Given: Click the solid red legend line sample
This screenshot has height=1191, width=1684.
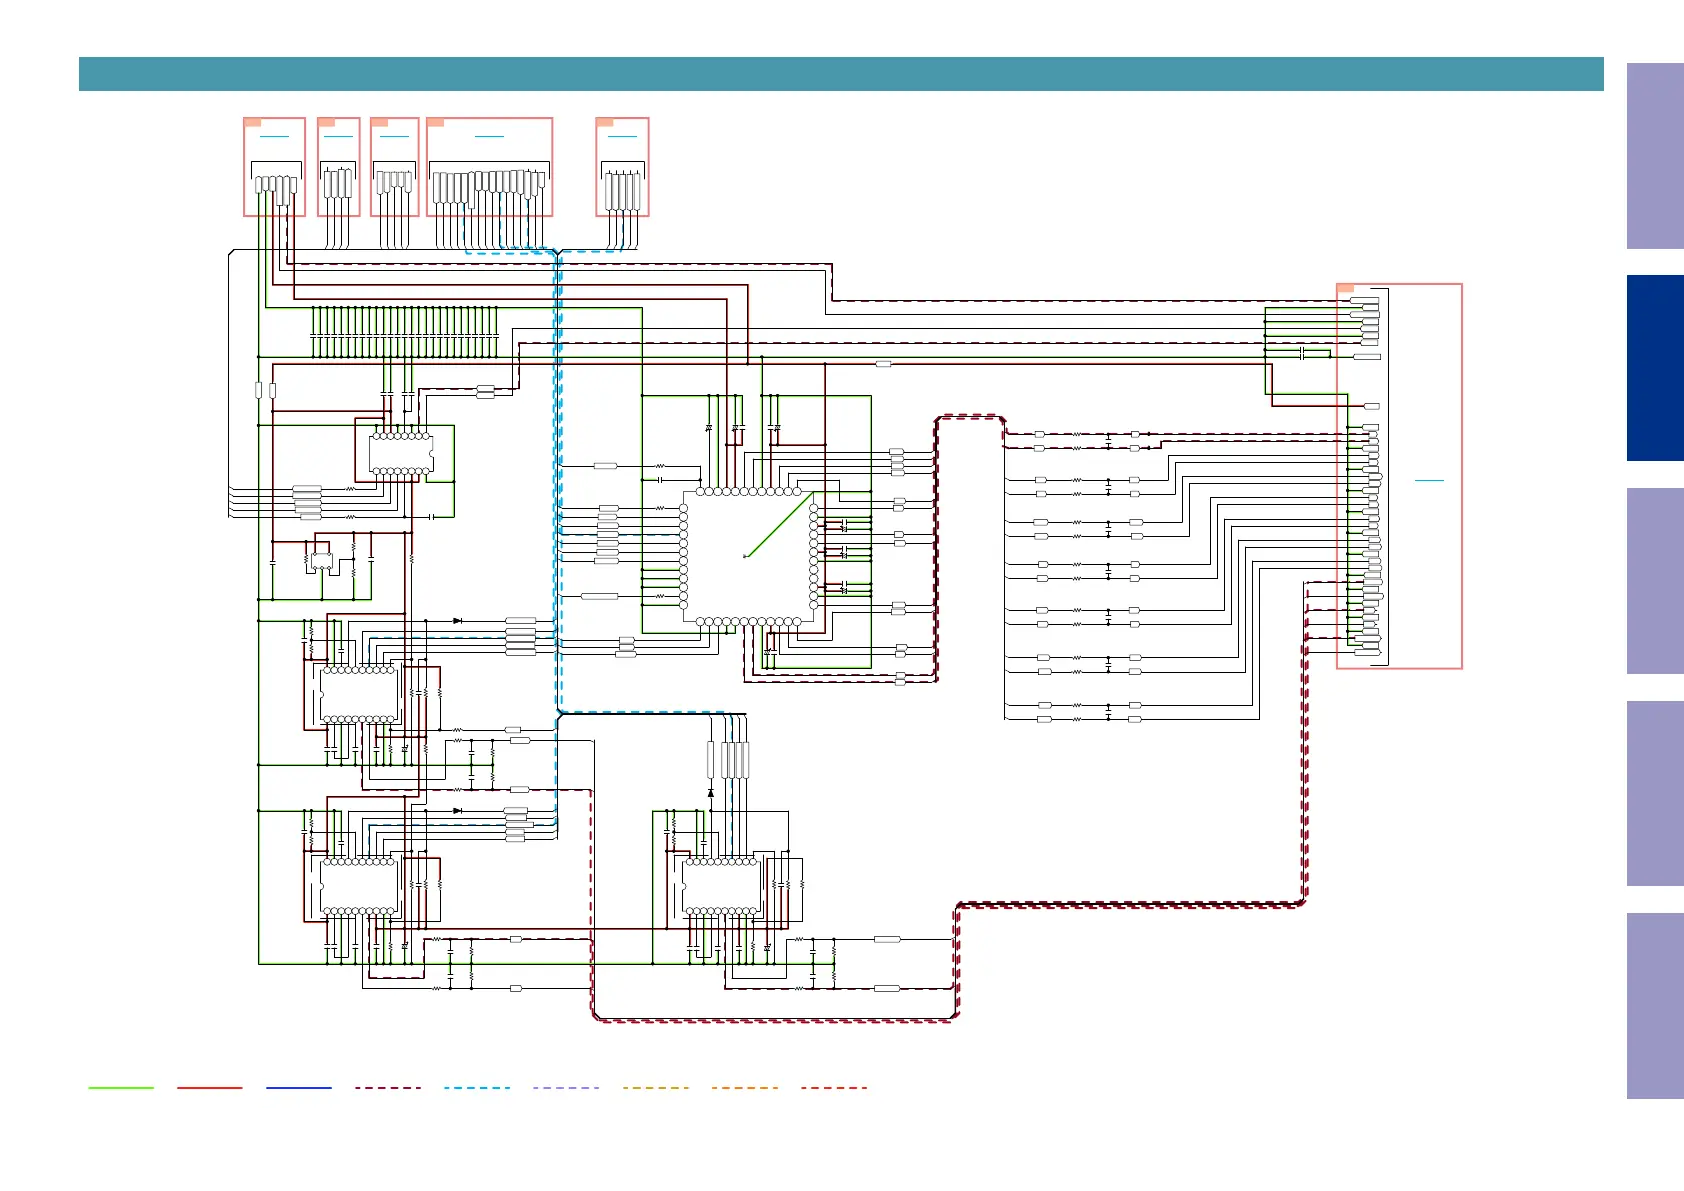Looking at the screenshot, I should 210,1088.
